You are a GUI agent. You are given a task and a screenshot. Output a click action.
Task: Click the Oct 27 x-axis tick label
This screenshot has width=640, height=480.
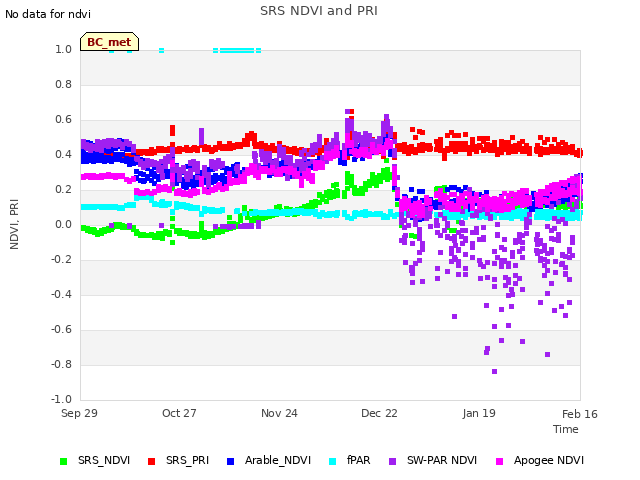click(x=179, y=413)
